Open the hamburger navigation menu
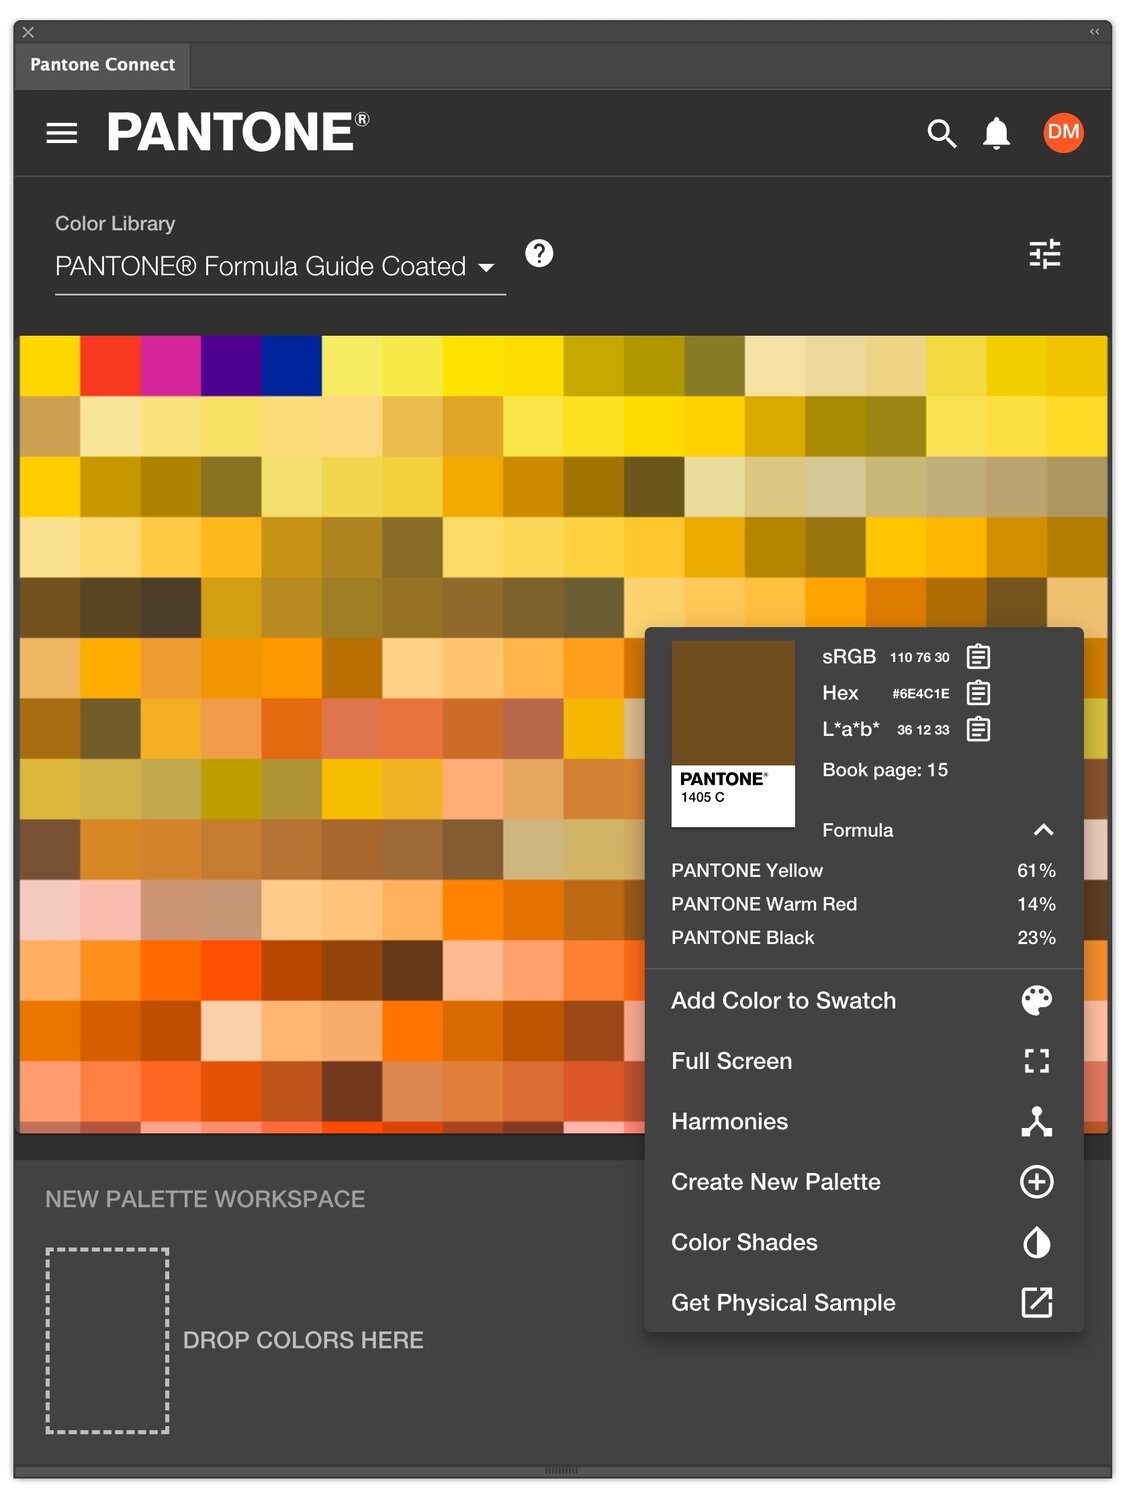The height and width of the screenshot is (1500, 1135). (62, 133)
